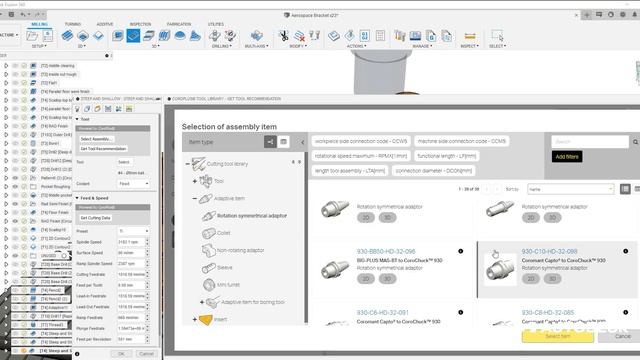Switch to tree view in Item type header
This screenshot has height=360, width=640.
[270, 142]
